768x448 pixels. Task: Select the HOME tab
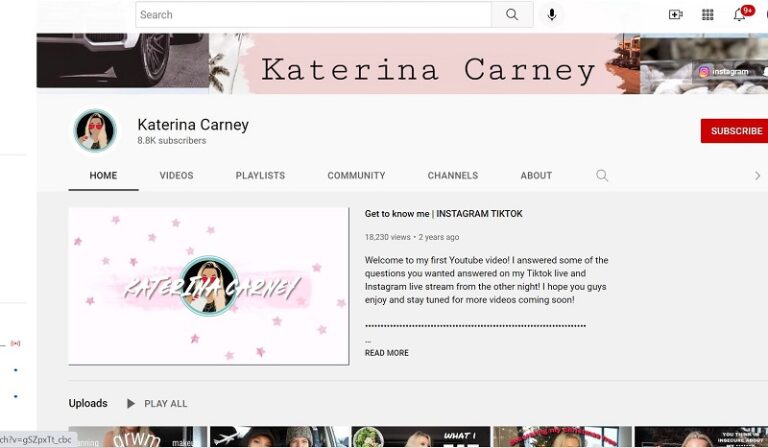tap(103, 175)
